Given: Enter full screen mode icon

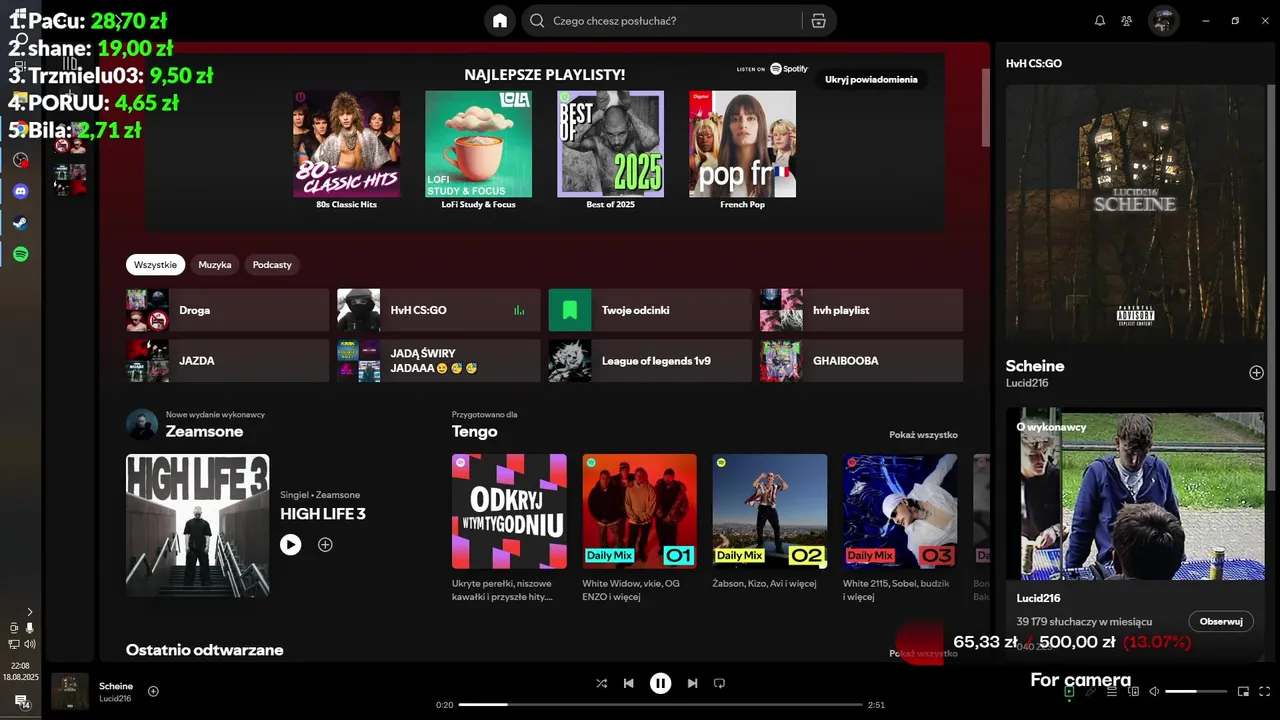Looking at the screenshot, I should click(1265, 691).
